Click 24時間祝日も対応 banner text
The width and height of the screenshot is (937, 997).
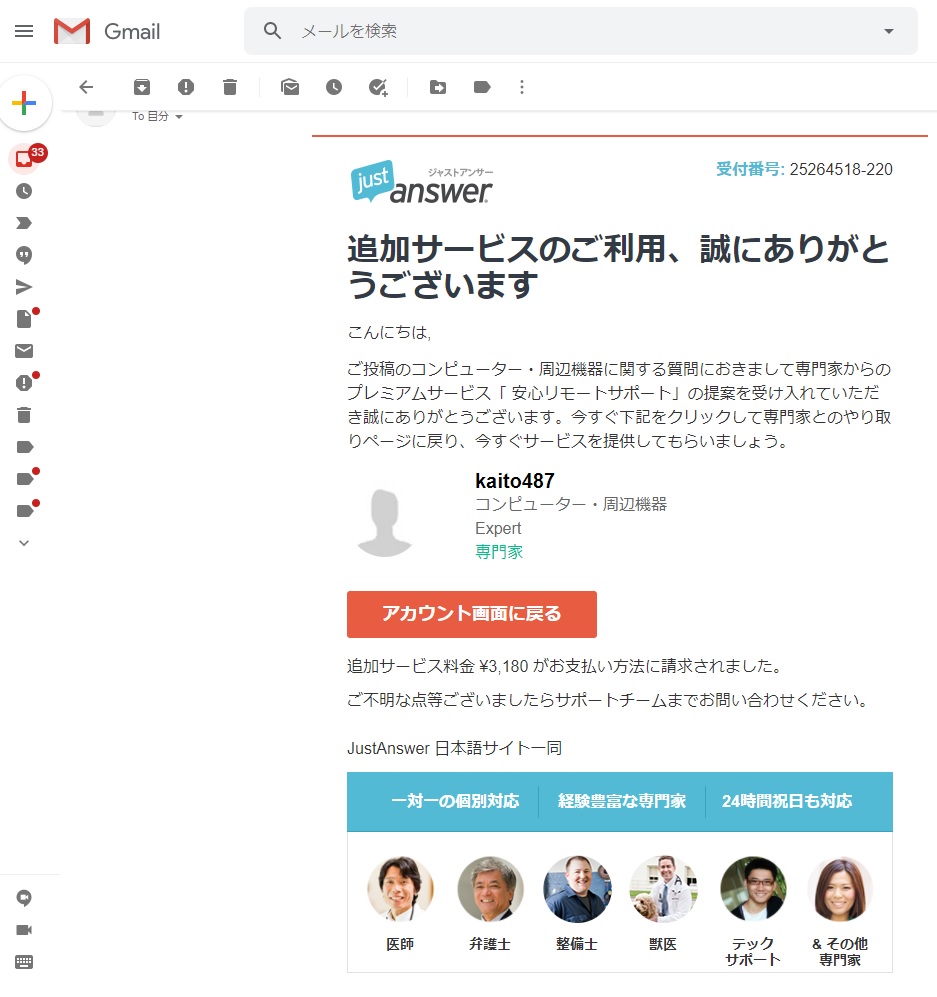pyautogui.click(x=787, y=801)
